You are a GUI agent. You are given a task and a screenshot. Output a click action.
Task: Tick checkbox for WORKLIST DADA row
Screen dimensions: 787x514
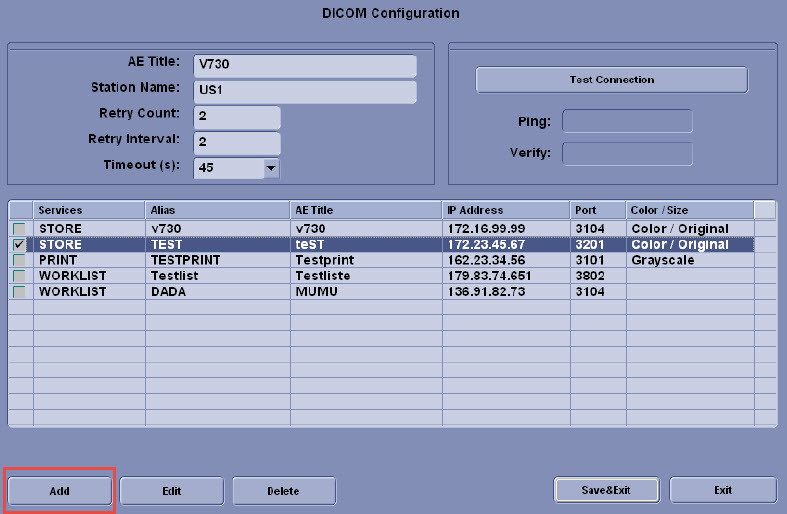[20, 292]
